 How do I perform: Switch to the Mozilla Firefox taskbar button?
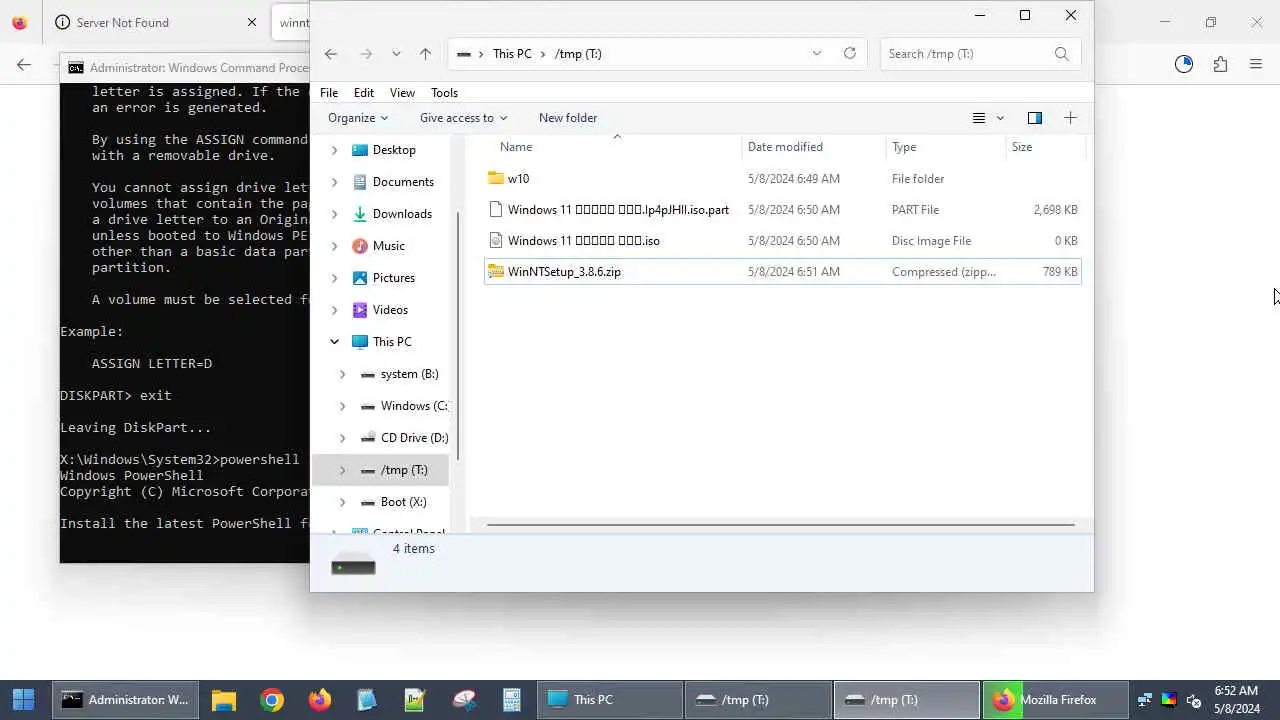pyautogui.click(x=1055, y=700)
